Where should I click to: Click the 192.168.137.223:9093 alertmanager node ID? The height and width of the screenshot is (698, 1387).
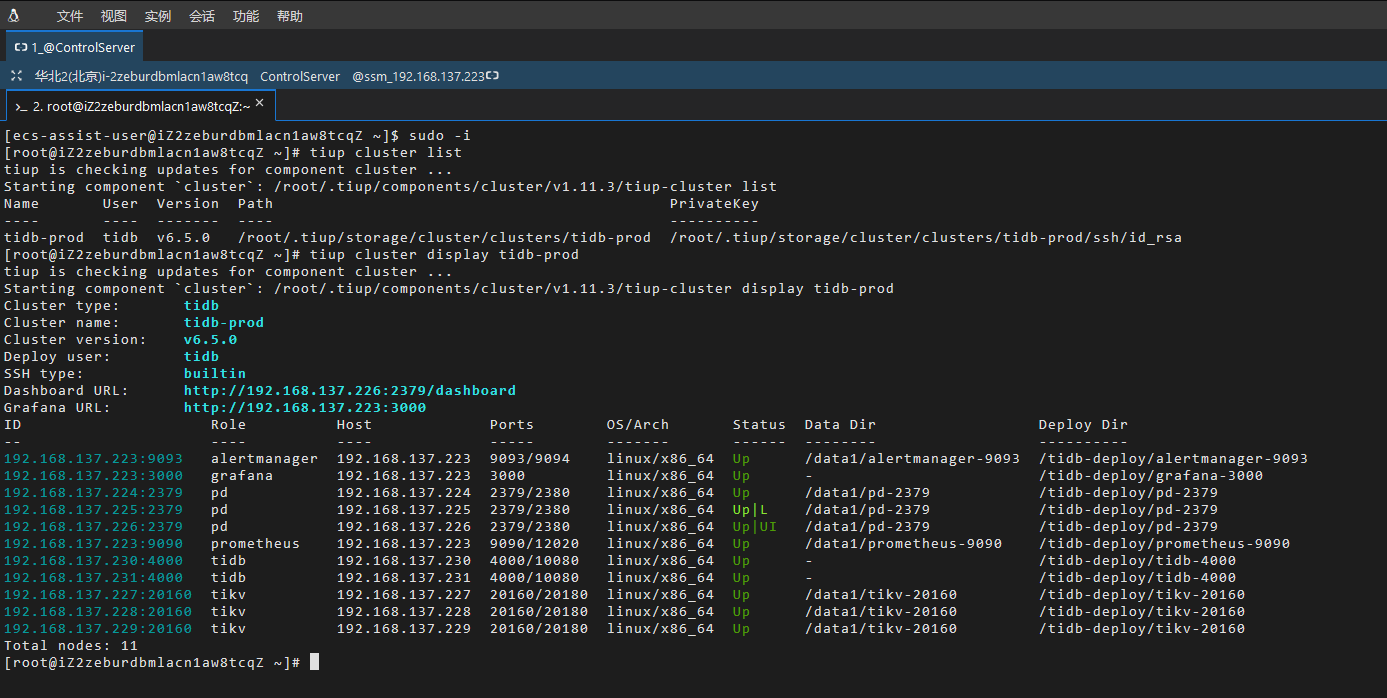pyautogui.click(x=93, y=458)
